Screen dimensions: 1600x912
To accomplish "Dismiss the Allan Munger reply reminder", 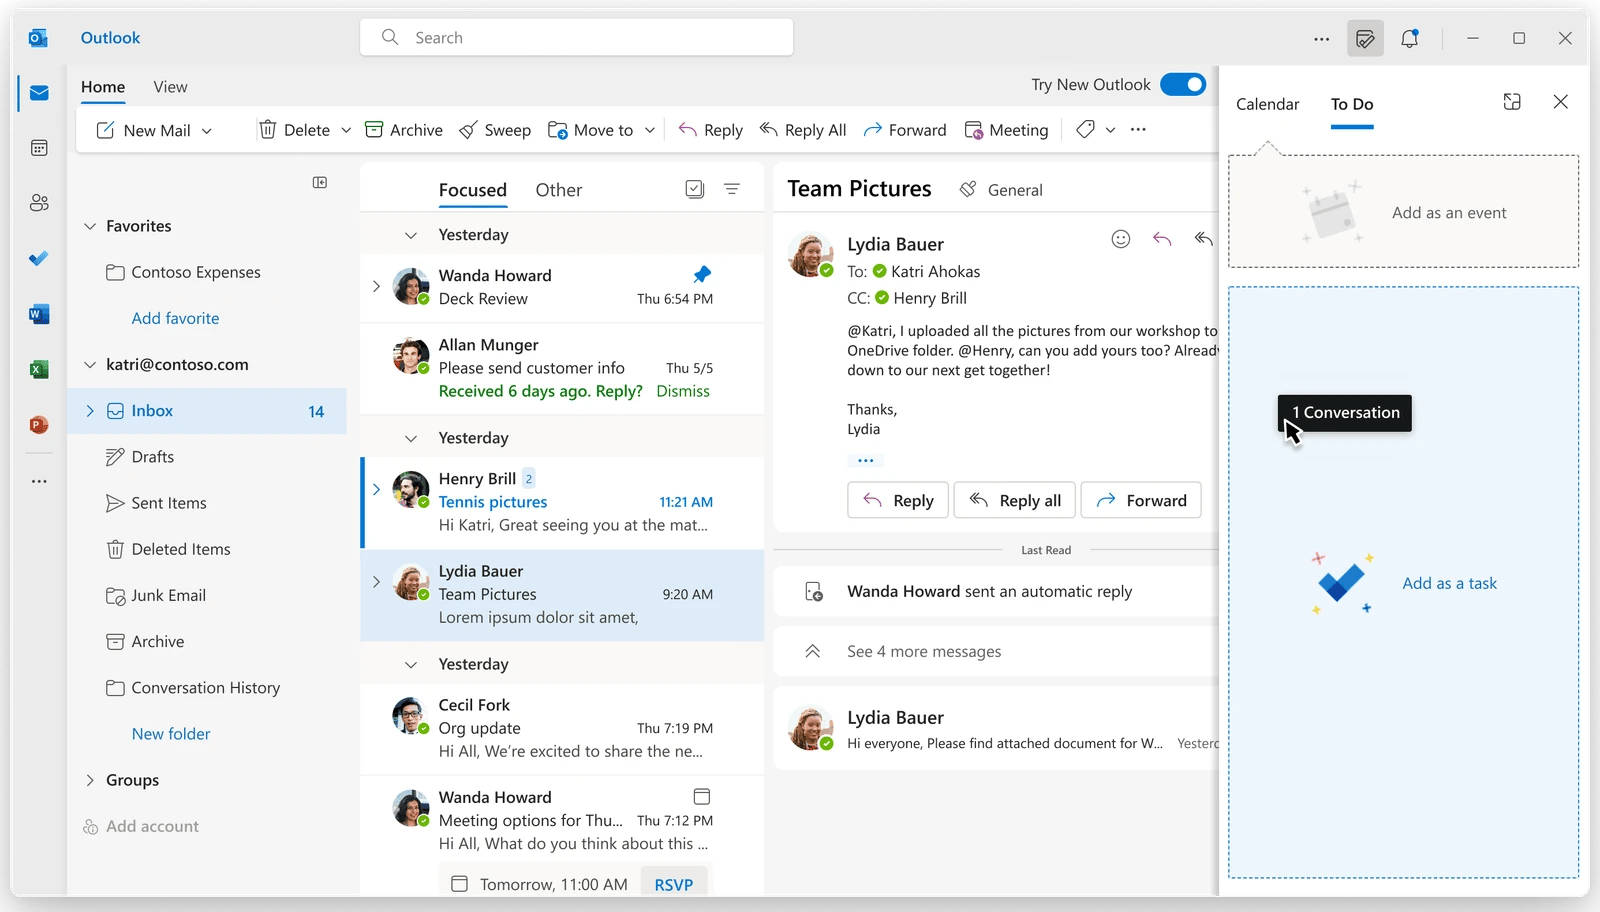I will (x=683, y=391).
